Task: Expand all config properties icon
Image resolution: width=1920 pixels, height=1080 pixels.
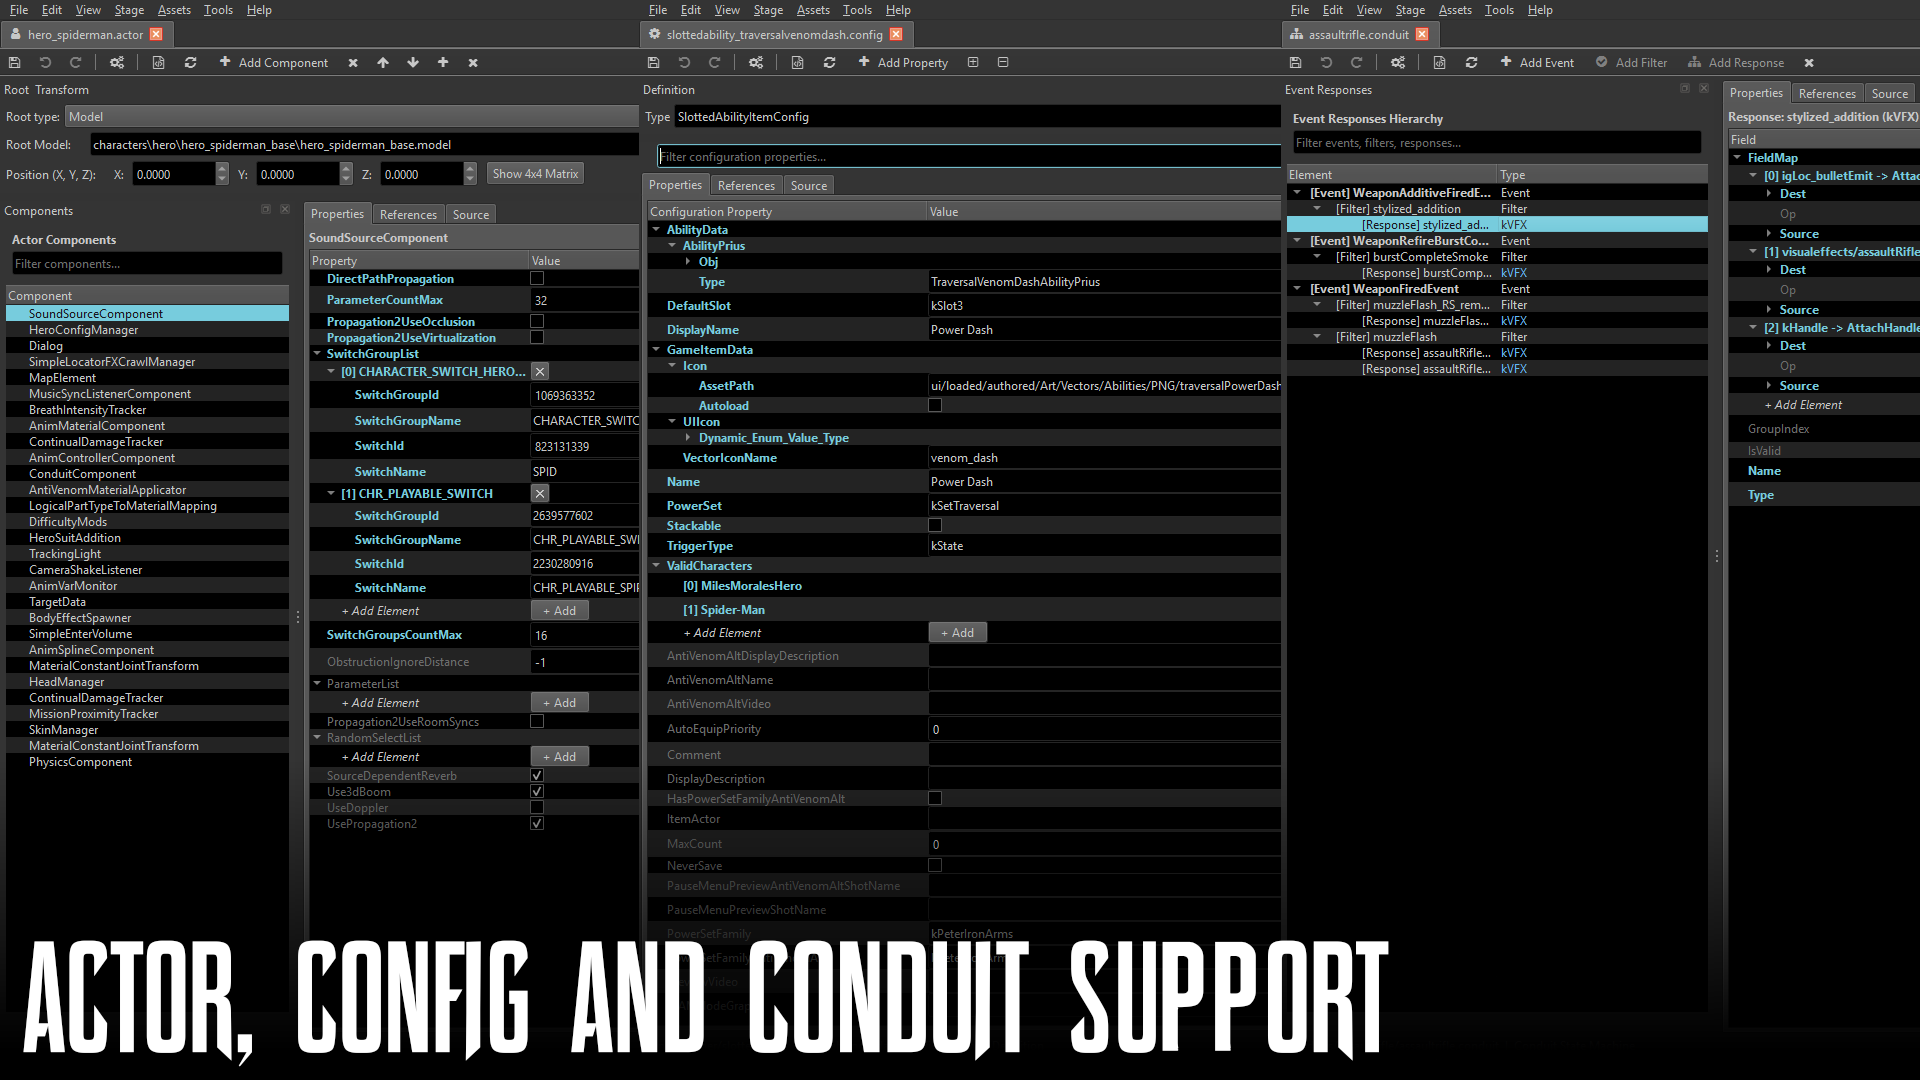Action: point(973,62)
